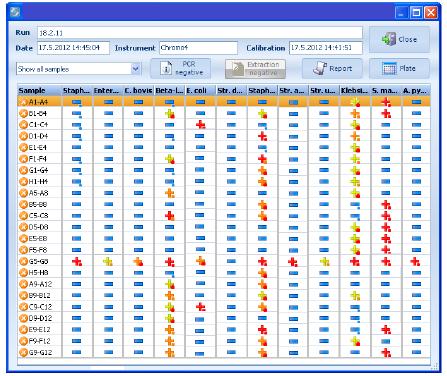
Task: Click the red plus in second Staph column, row F1-F4
Action: coord(262,159)
